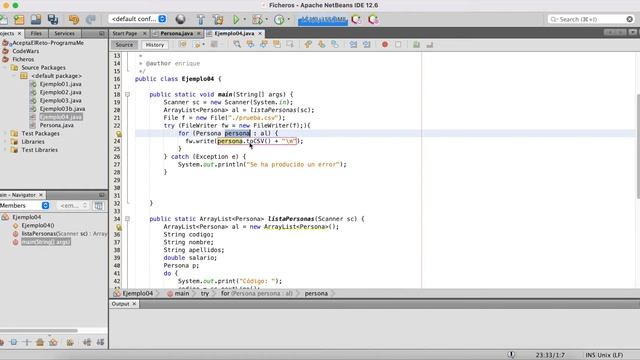This screenshot has width=640, height=360.
Task: Select the CodeWars project
Action: click(26, 51)
